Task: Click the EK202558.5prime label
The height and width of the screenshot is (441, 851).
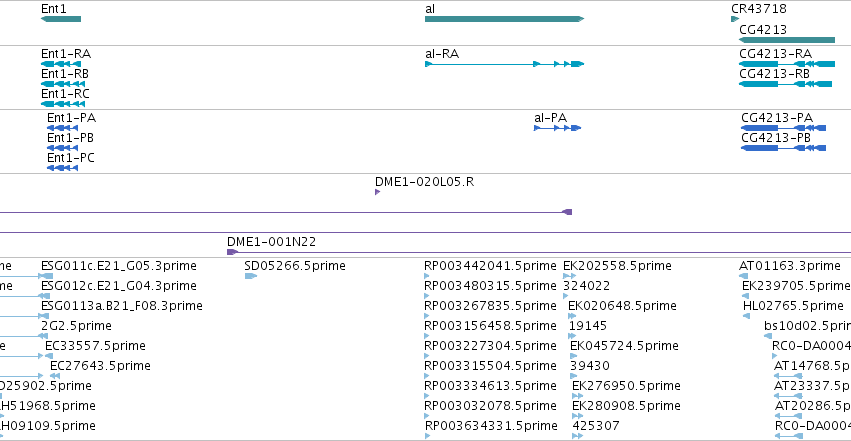Action: [618, 266]
